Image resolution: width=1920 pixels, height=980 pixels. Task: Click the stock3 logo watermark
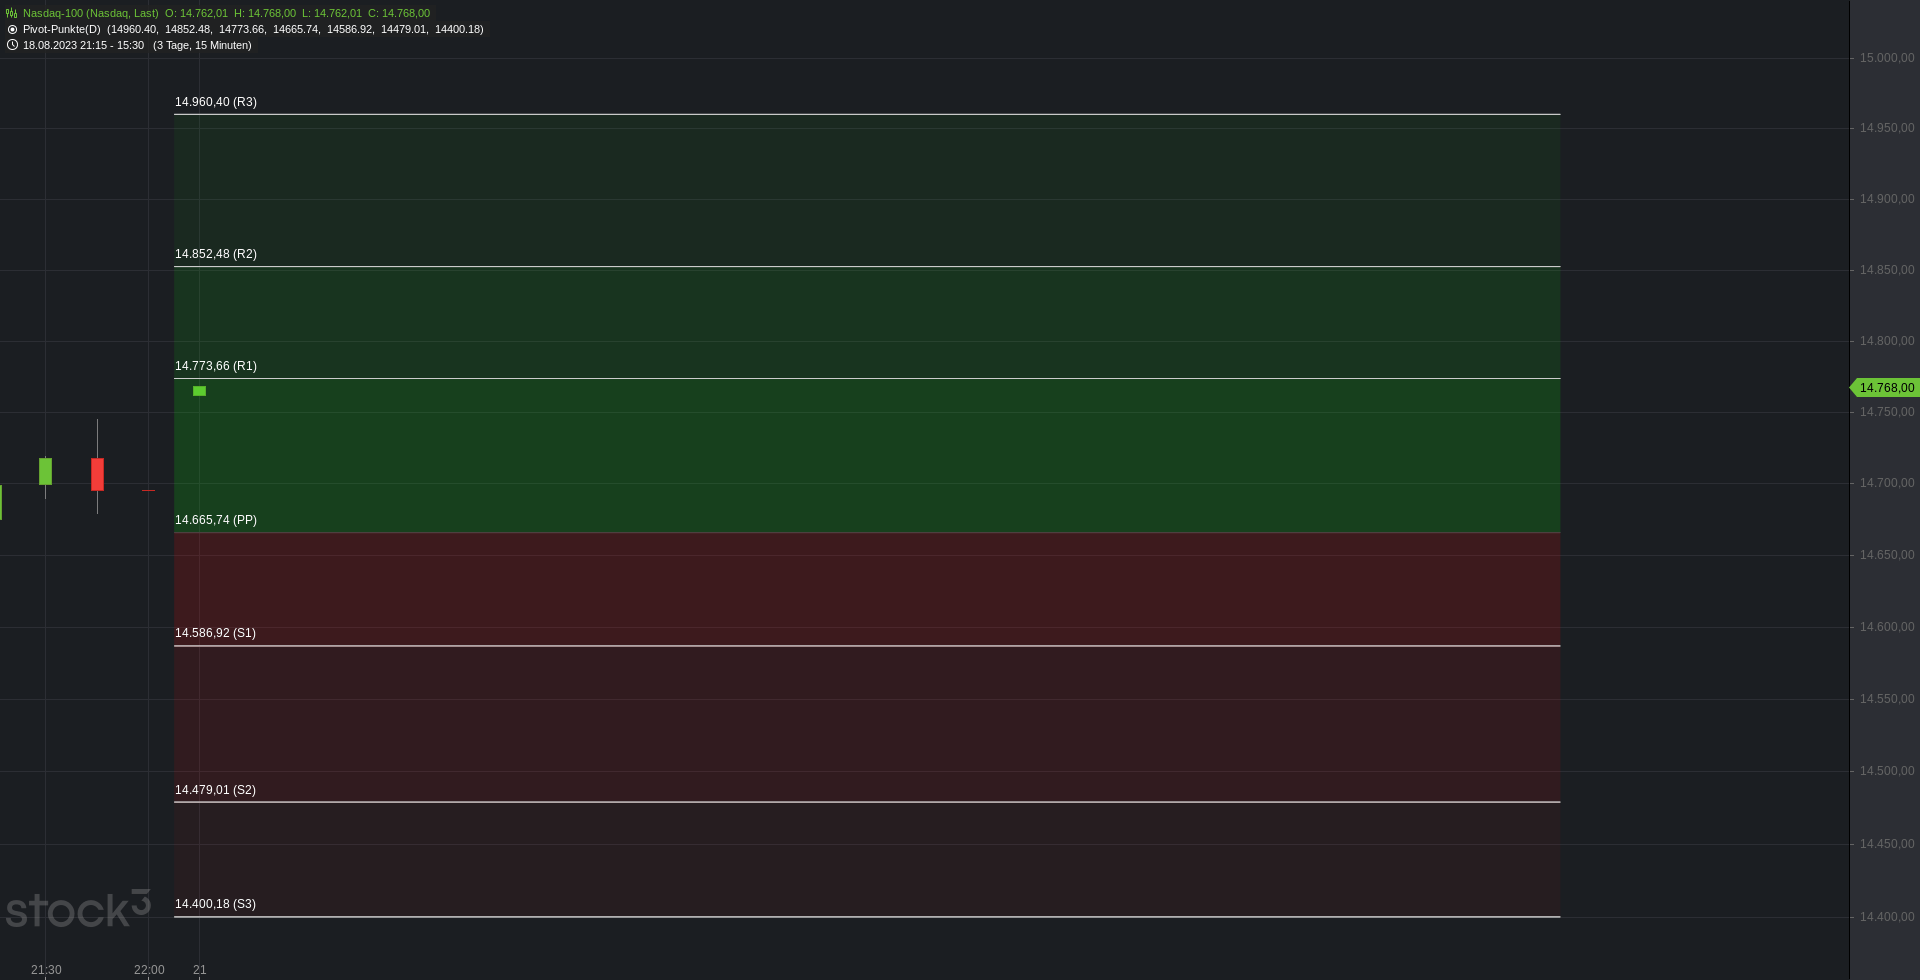(78, 909)
